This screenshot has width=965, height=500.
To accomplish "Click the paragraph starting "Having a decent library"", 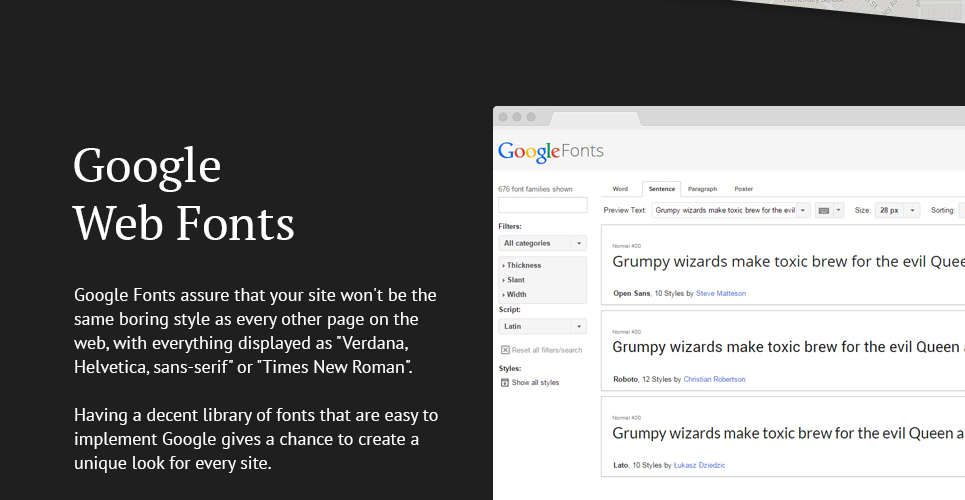I will (256, 440).
